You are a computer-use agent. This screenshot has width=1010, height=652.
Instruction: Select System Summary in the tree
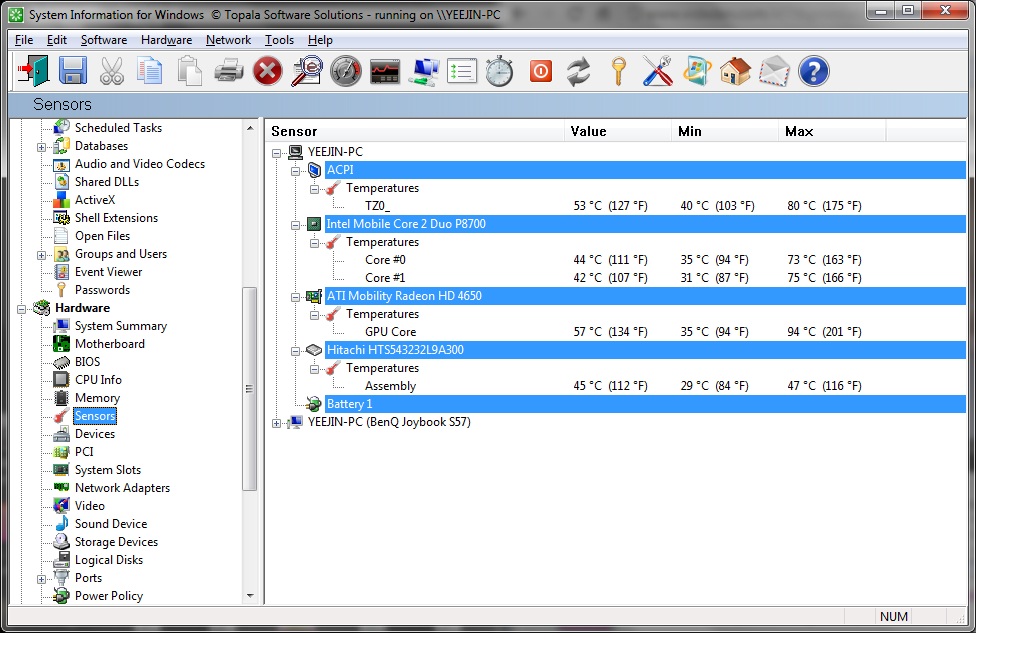[120, 326]
